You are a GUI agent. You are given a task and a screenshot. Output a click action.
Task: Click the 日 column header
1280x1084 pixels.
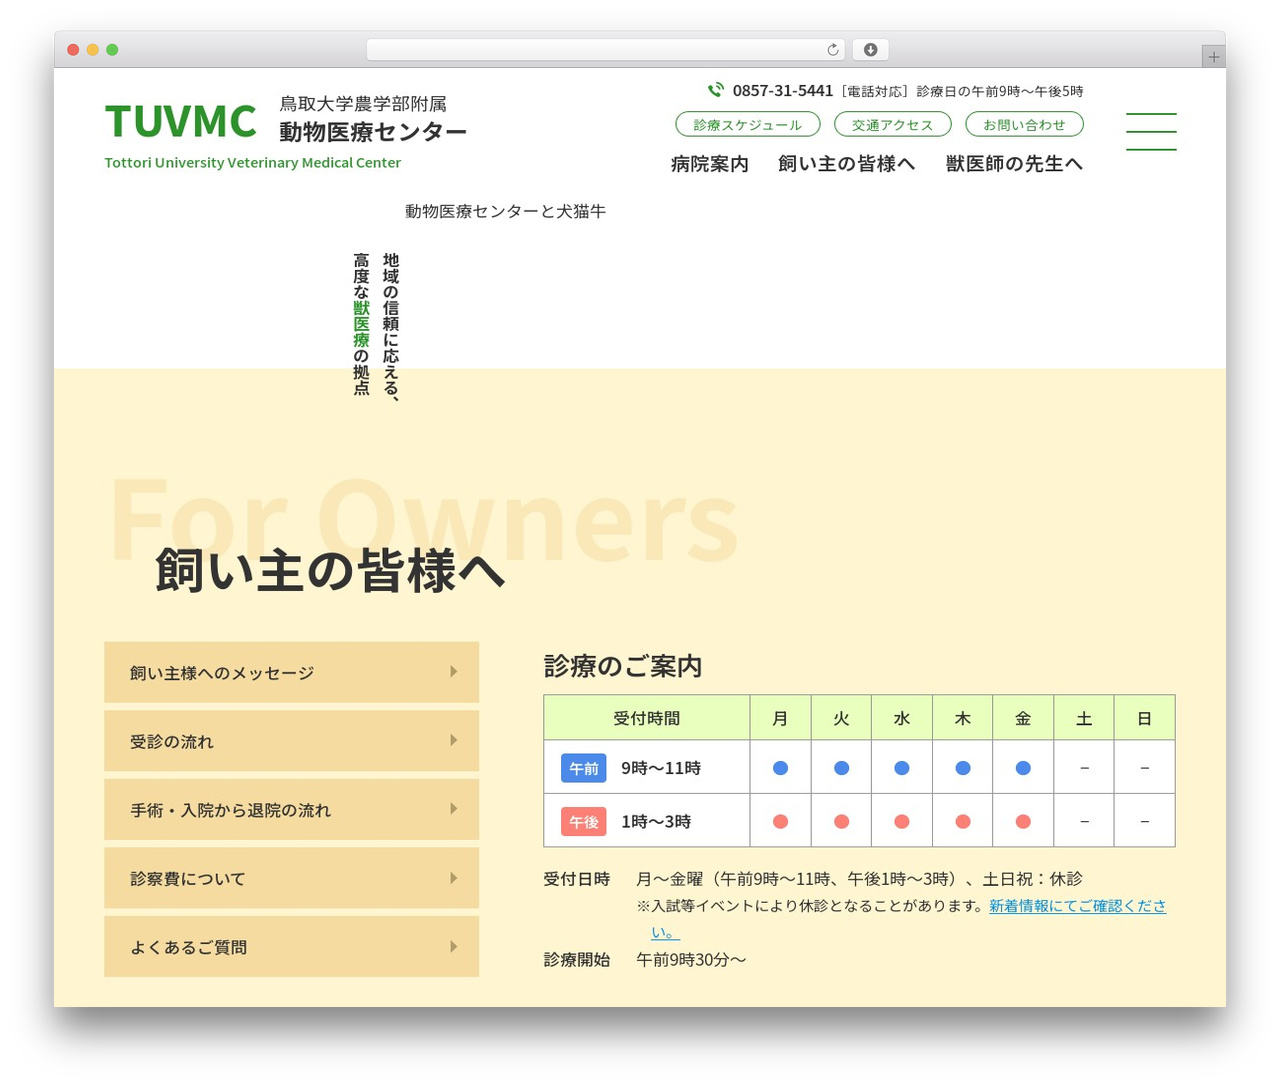1145,718
